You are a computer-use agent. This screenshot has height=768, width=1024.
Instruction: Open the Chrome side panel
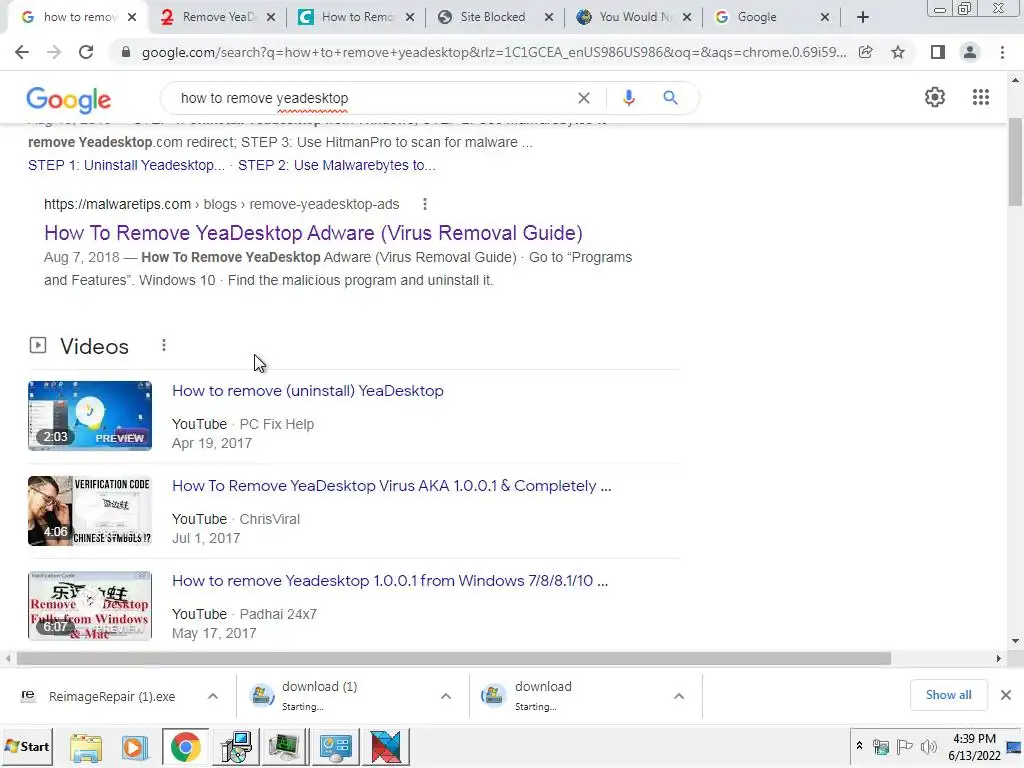pyautogui.click(x=938, y=52)
